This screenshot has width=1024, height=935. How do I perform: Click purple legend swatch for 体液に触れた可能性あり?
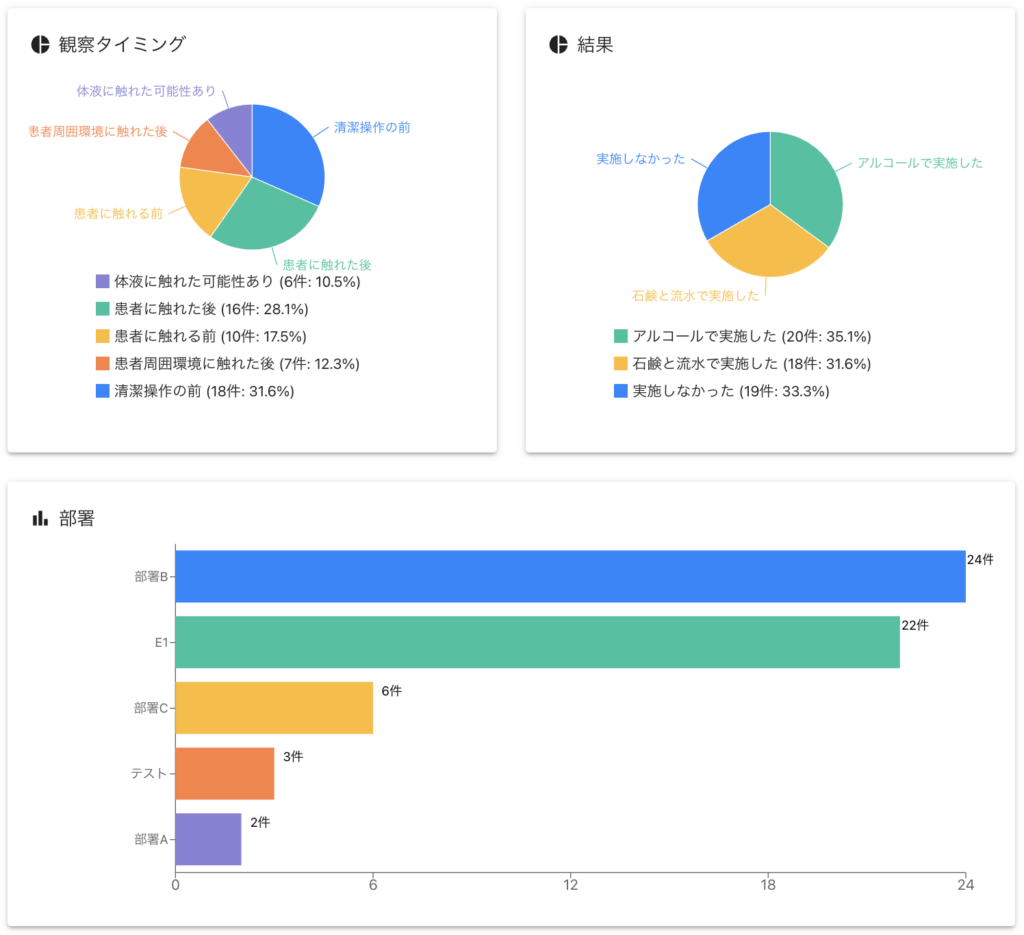coord(102,282)
